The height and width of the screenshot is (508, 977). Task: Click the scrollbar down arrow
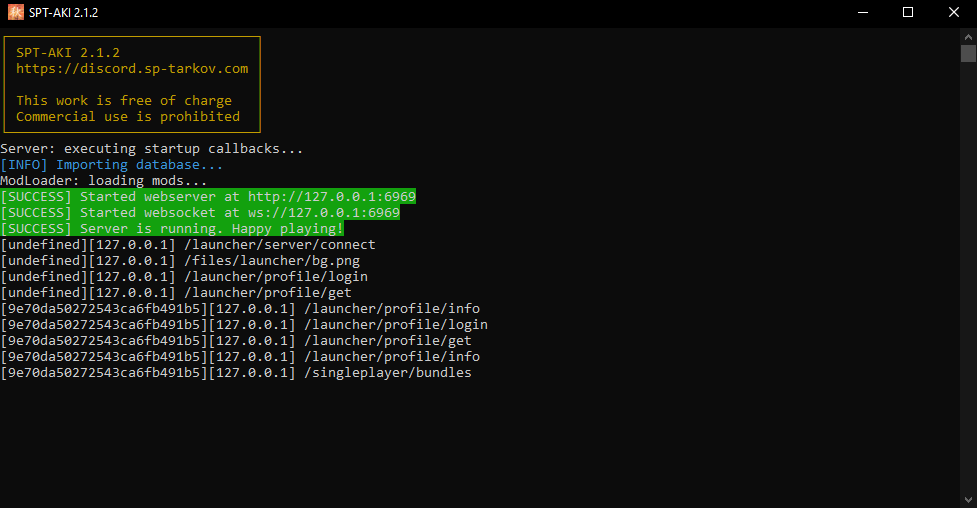tap(968, 500)
